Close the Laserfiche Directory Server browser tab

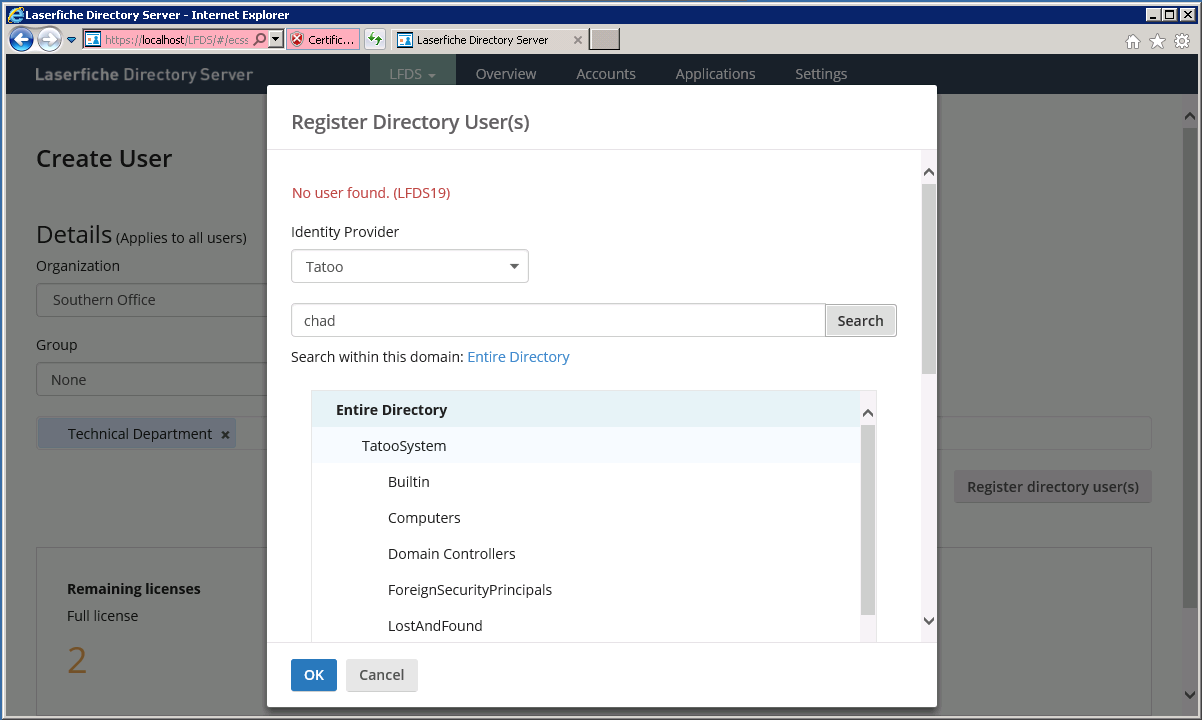pos(577,40)
